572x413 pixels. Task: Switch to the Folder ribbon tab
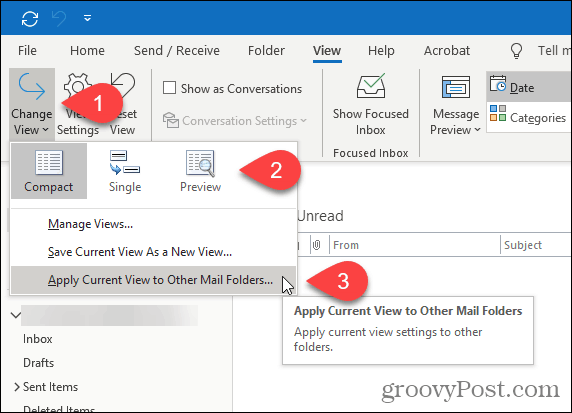tap(266, 51)
